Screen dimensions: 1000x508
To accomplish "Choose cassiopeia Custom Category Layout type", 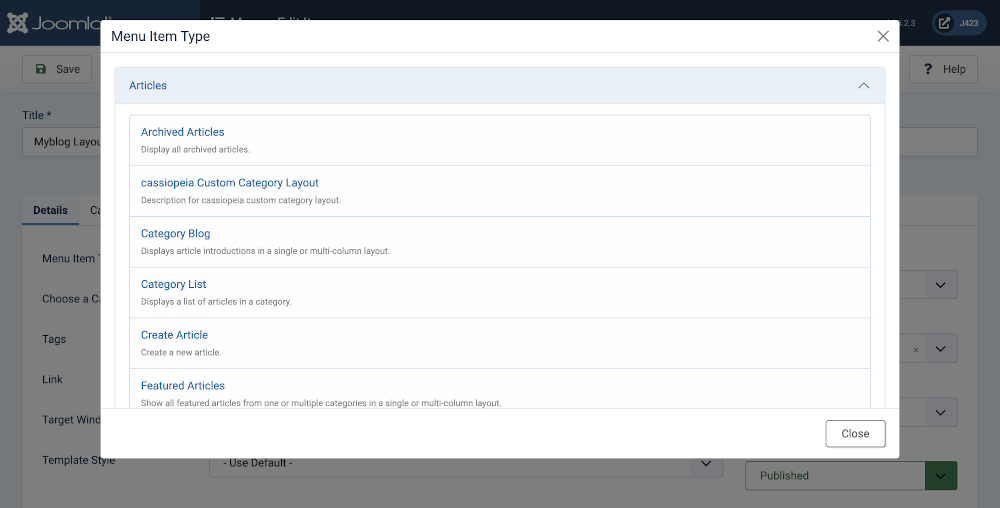I will click(x=229, y=183).
